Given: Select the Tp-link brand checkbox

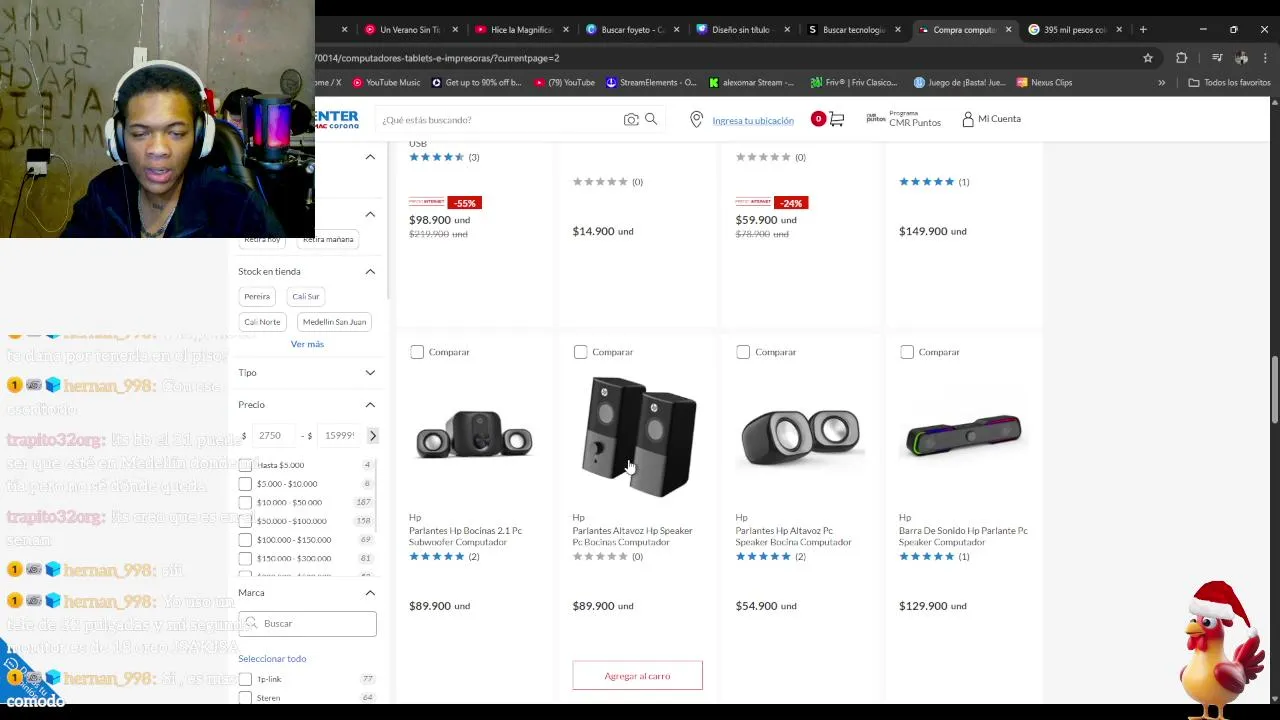Looking at the screenshot, I should (245, 679).
